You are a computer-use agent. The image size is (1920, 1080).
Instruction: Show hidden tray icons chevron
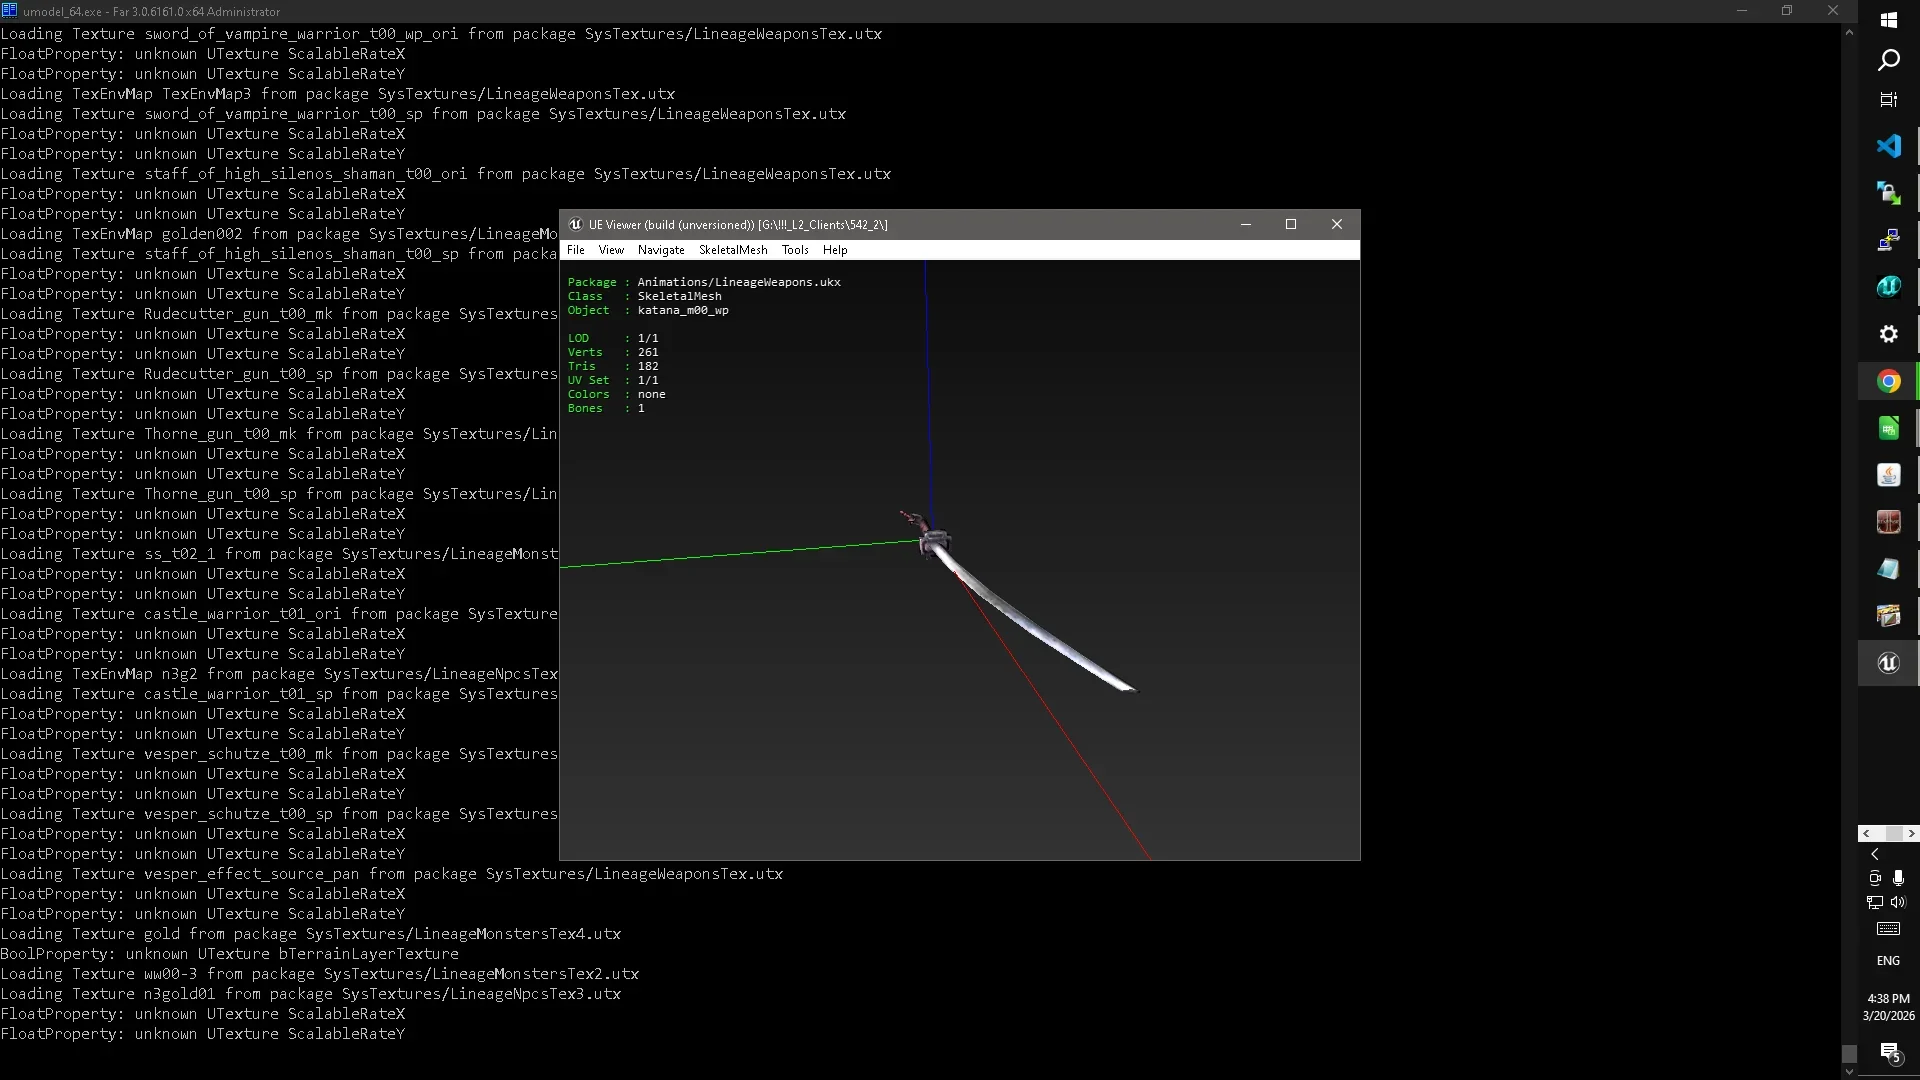coord(1875,855)
